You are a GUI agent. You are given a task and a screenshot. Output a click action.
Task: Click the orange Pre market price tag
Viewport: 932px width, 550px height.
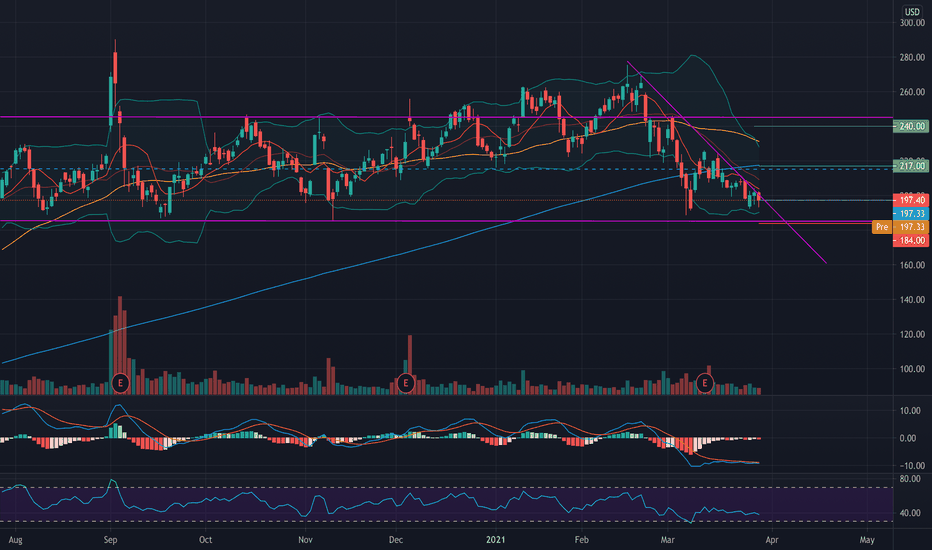click(x=882, y=227)
